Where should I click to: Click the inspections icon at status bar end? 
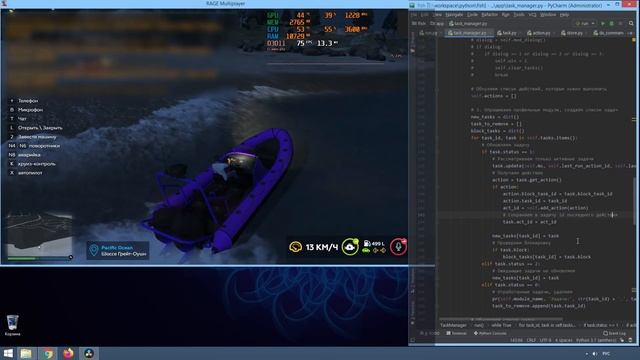[631, 340]
